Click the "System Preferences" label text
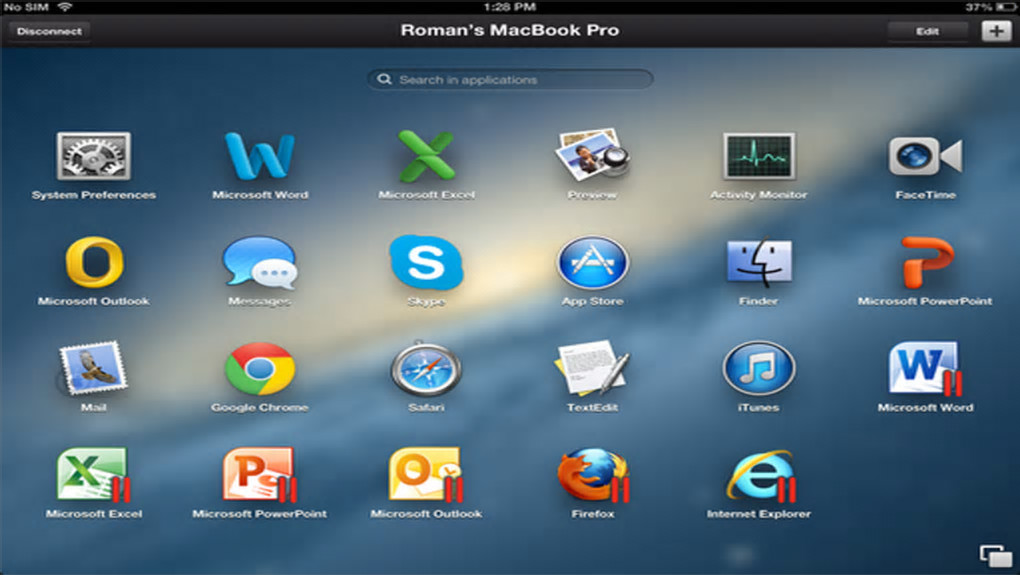The height and width of the screenshot is (575, 1020). click(x=94, y=194)
